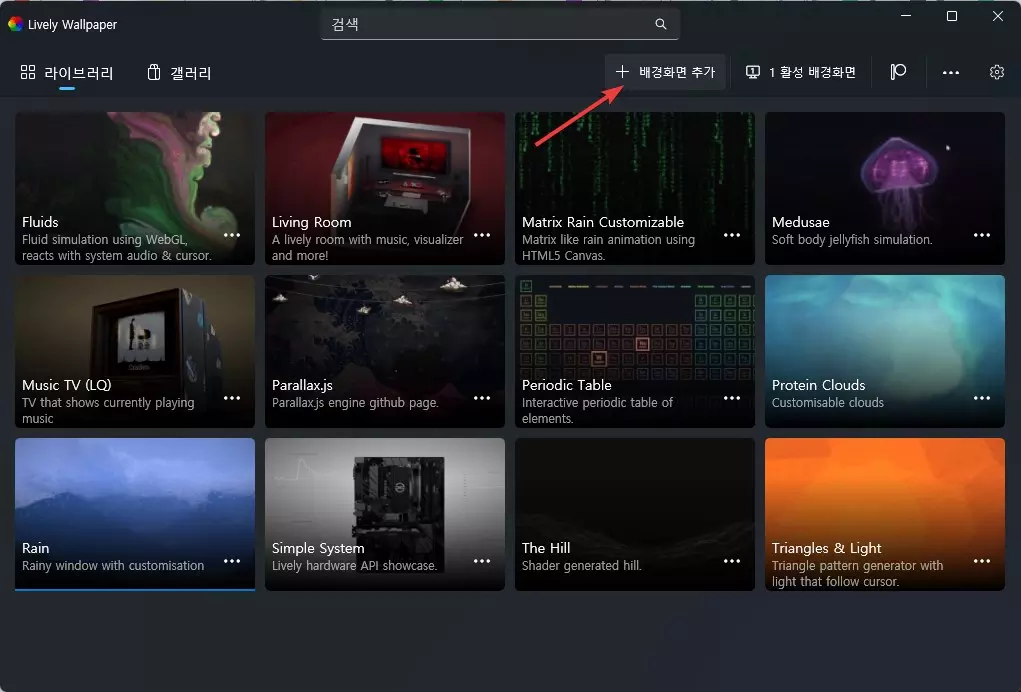Open the Fluids wallpaper options menu

[x=232, y=234]
